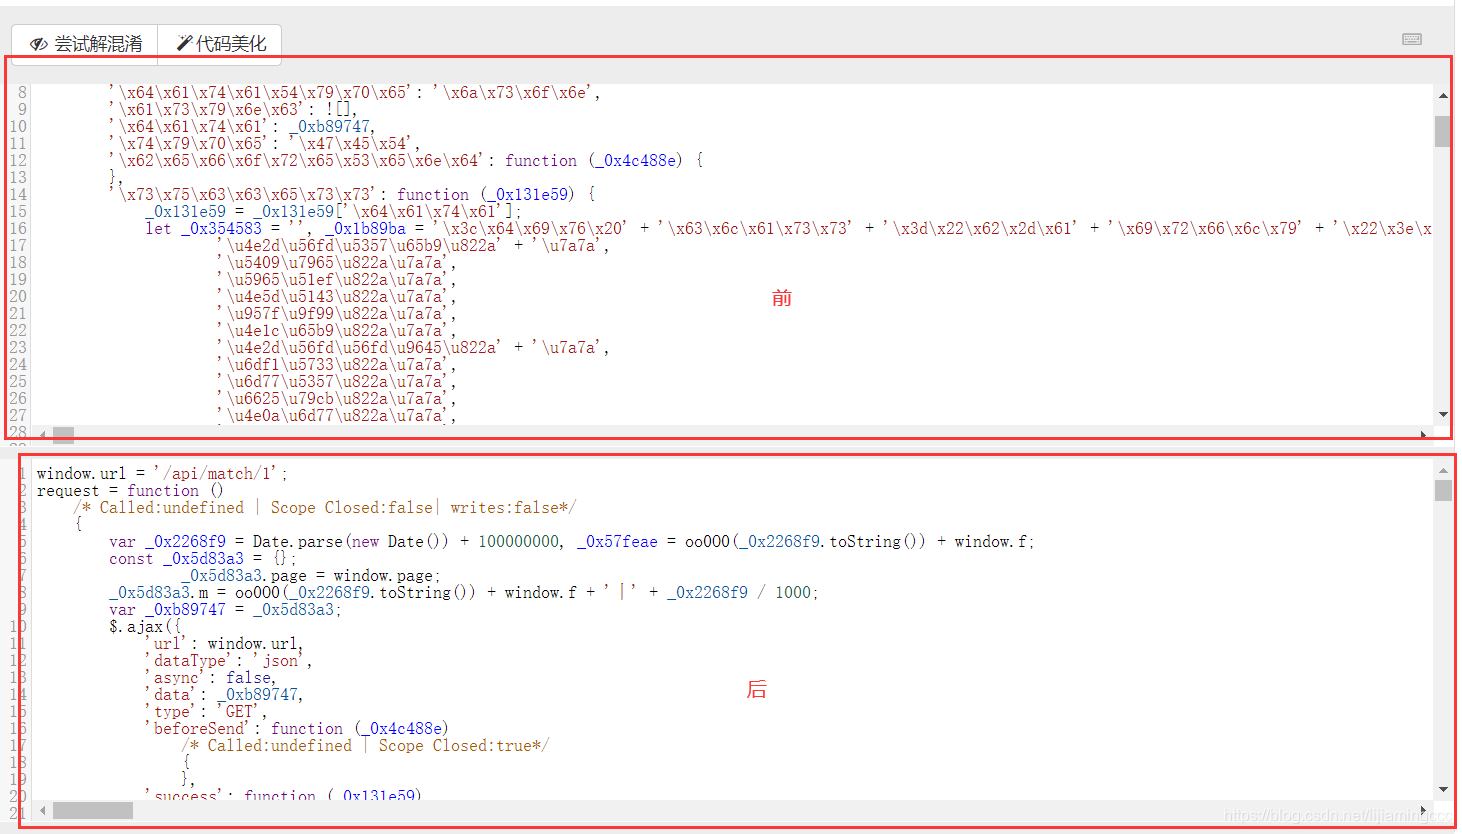
Task: Click lower editor vertical scrollbar thumb
Action: (x=1442, y=490)
